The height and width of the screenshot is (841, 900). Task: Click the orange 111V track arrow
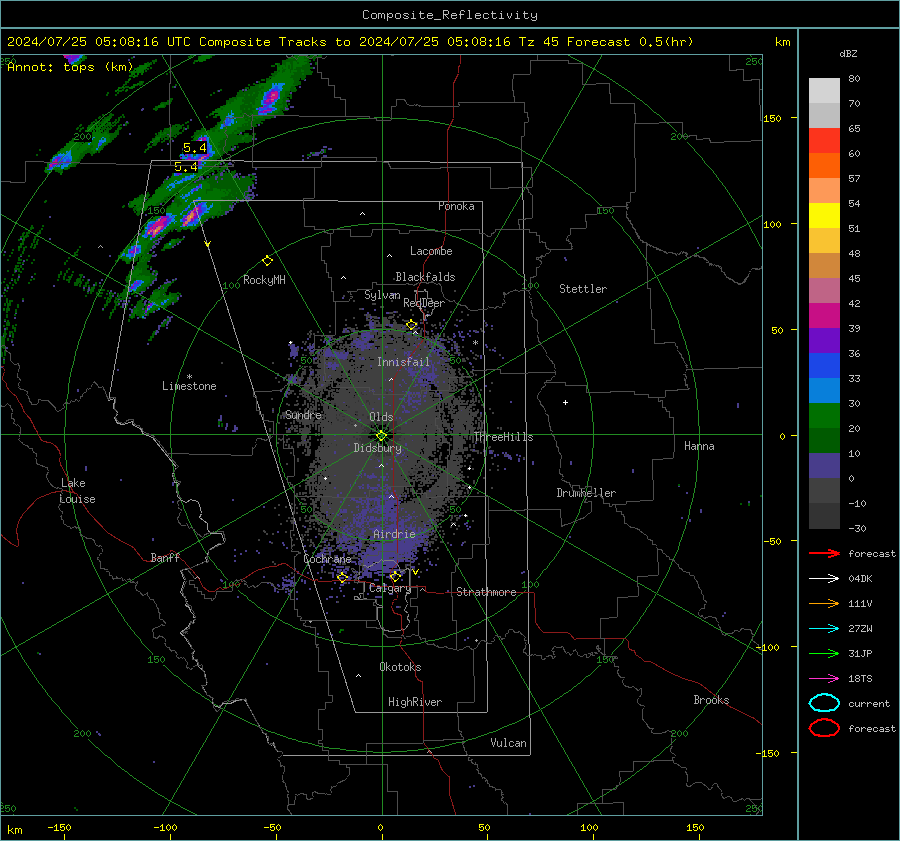click(824, 603)
